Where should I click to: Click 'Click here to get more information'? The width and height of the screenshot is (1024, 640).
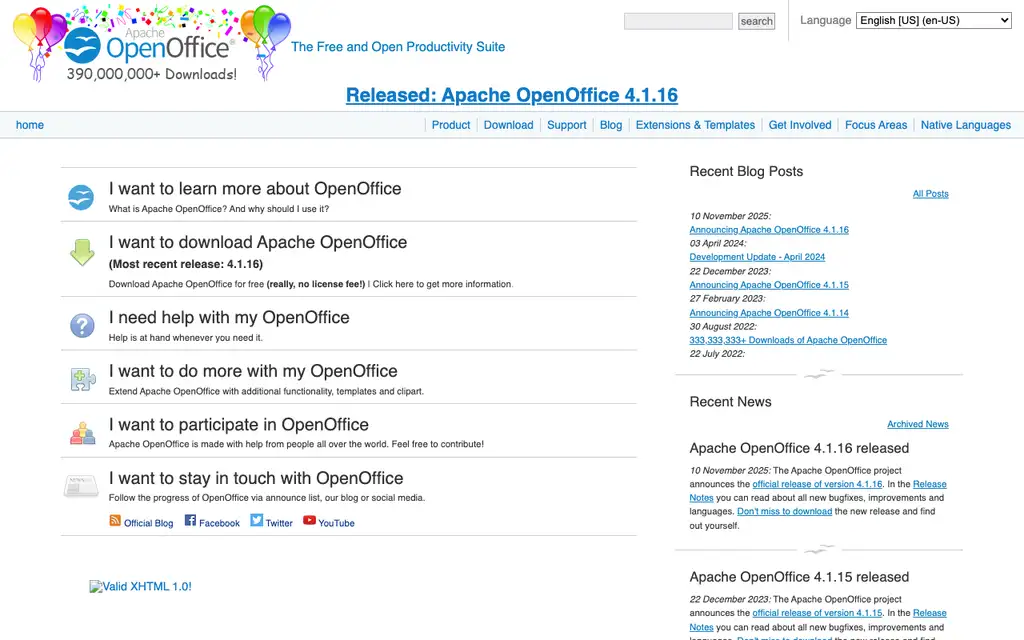click(442, 284)
